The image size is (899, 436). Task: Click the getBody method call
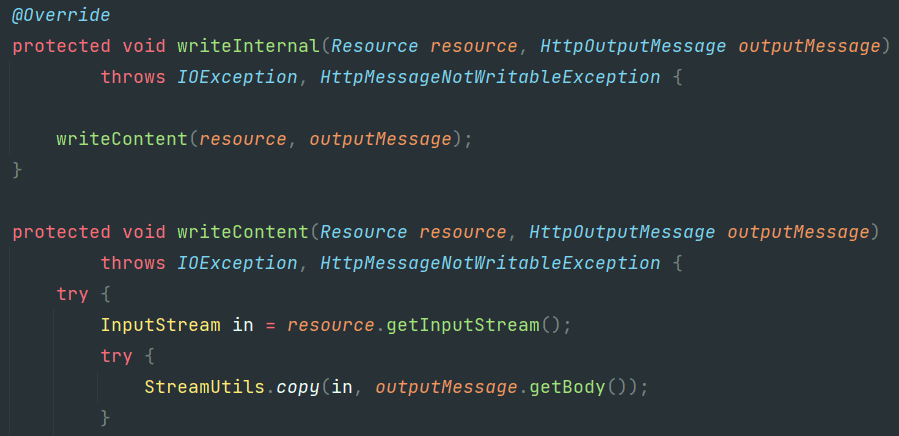(x=567, y=387)
